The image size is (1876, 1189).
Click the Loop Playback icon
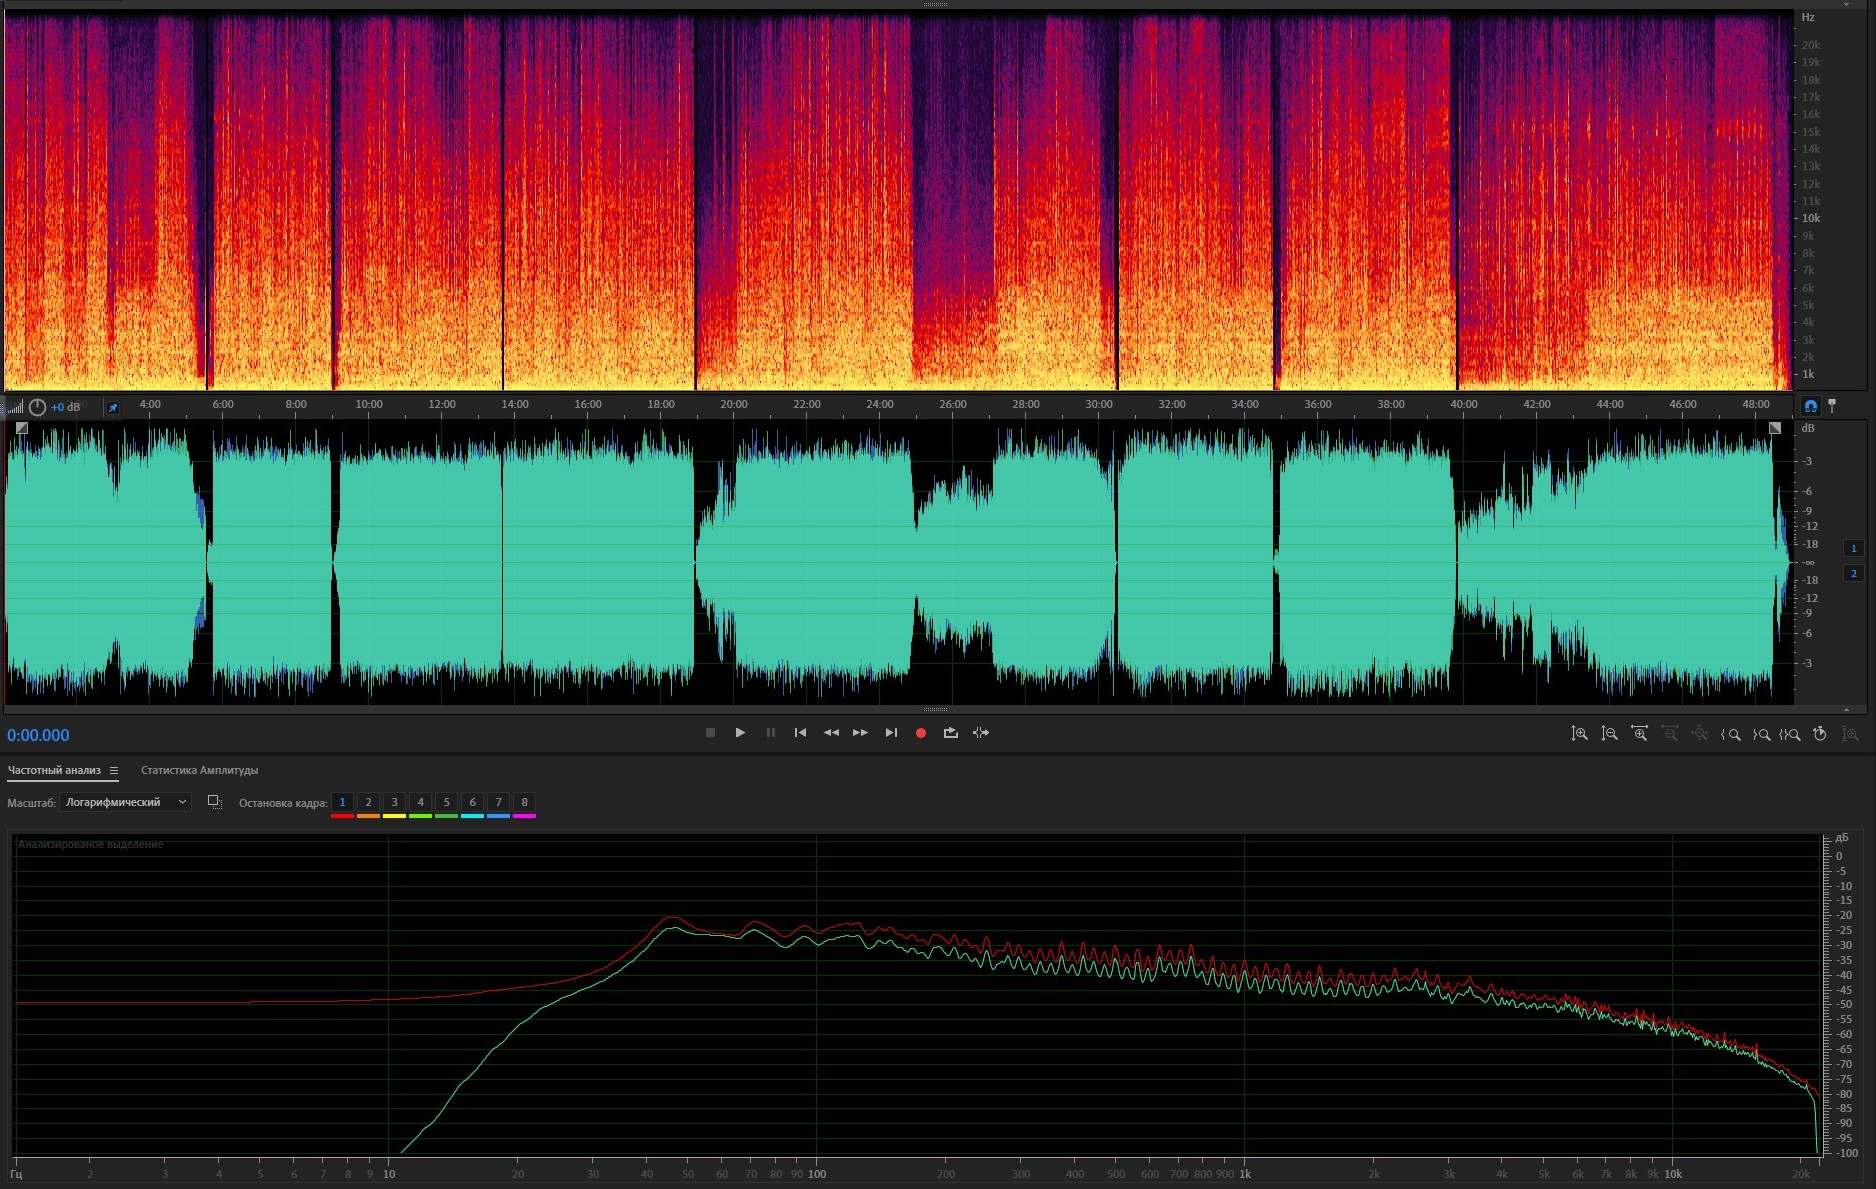pos(950,733)
